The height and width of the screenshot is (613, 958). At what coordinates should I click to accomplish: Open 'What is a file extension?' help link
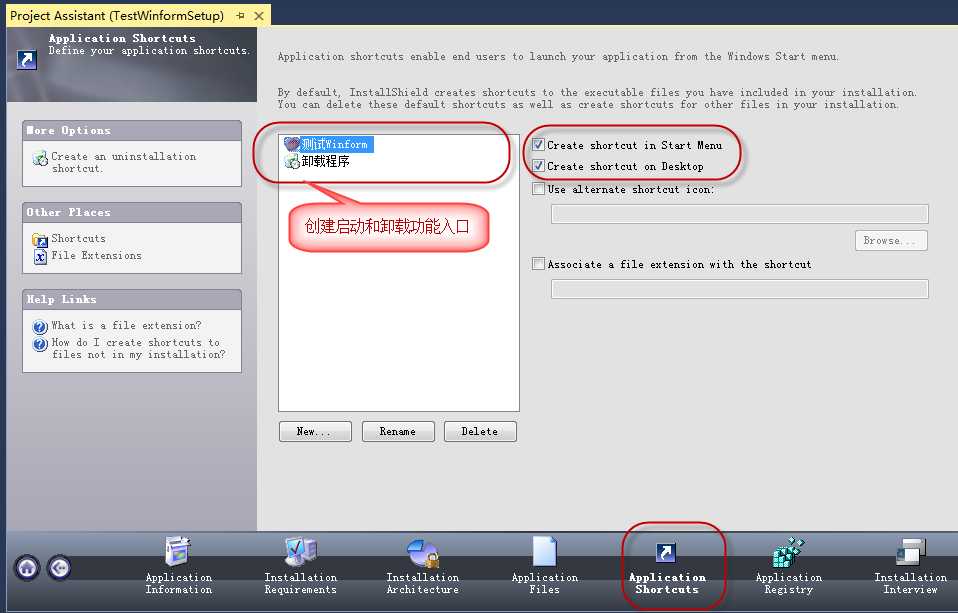click(126, 326)
